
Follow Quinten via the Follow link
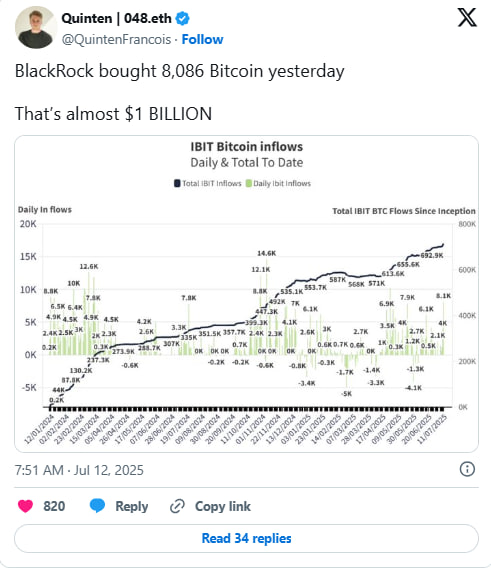click(x=202, y=39)
